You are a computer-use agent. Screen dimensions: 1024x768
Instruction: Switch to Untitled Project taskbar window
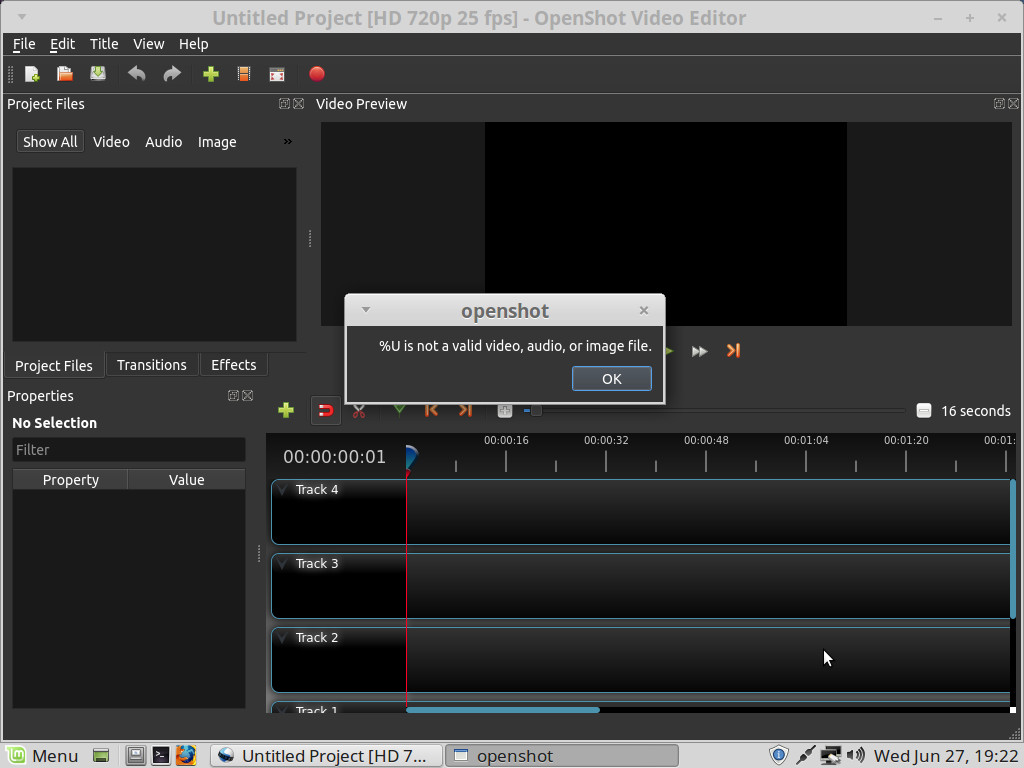tap(326, 756)
